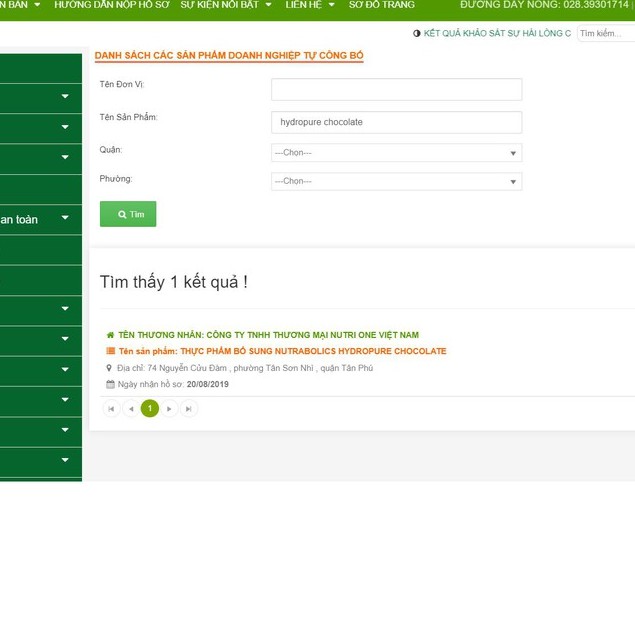This screenshot has width=635, height=635.
Task: Click the 'Tìm thấy 1 kết quả' text
Action: click(x=173, y=282)
